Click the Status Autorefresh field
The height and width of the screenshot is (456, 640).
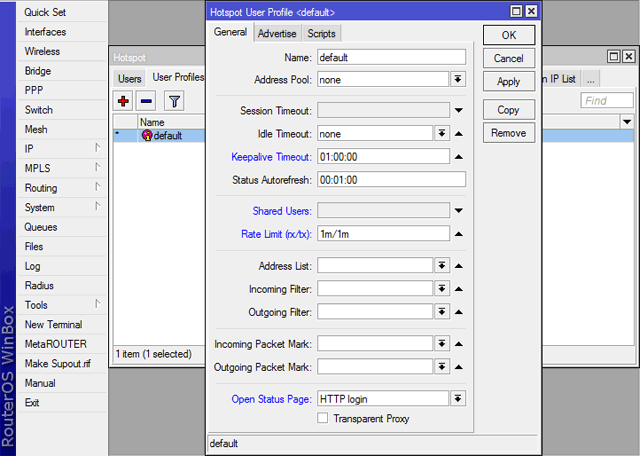(x=391, y=180)
